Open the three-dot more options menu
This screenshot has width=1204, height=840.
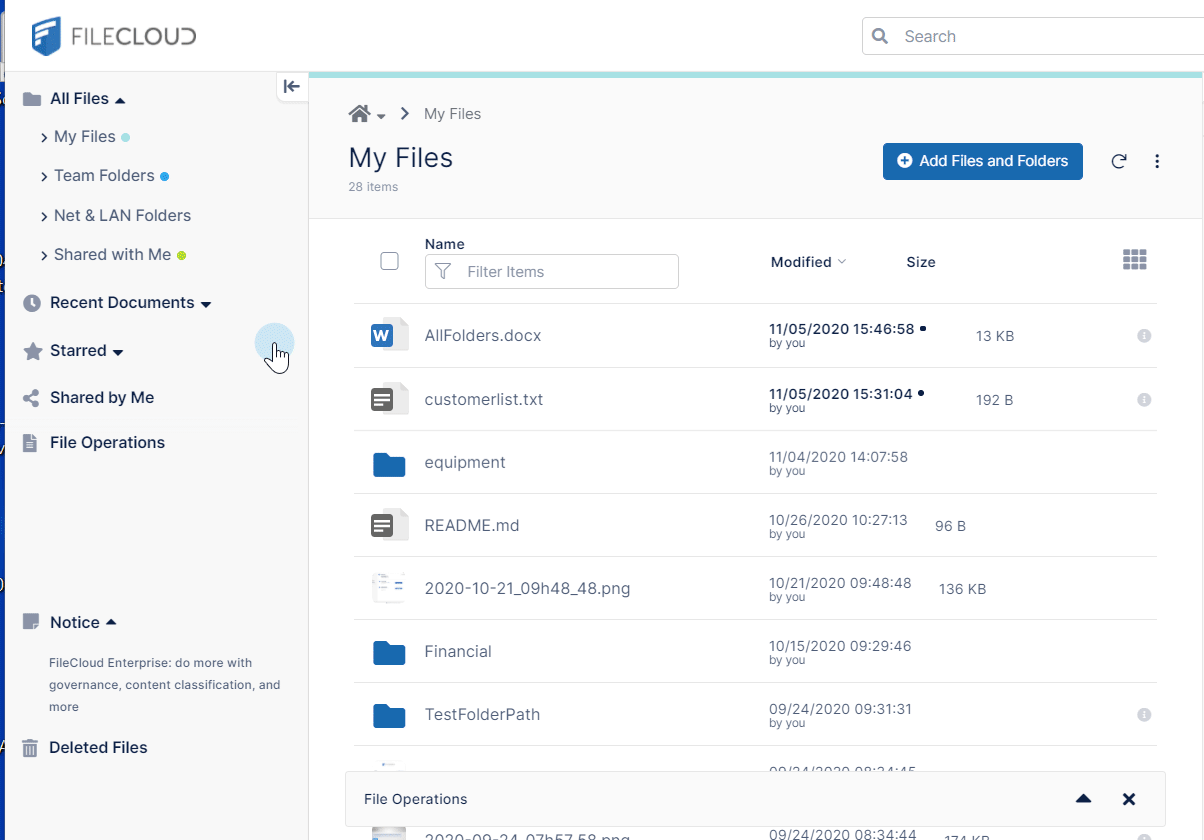[x=1157, y=161]
